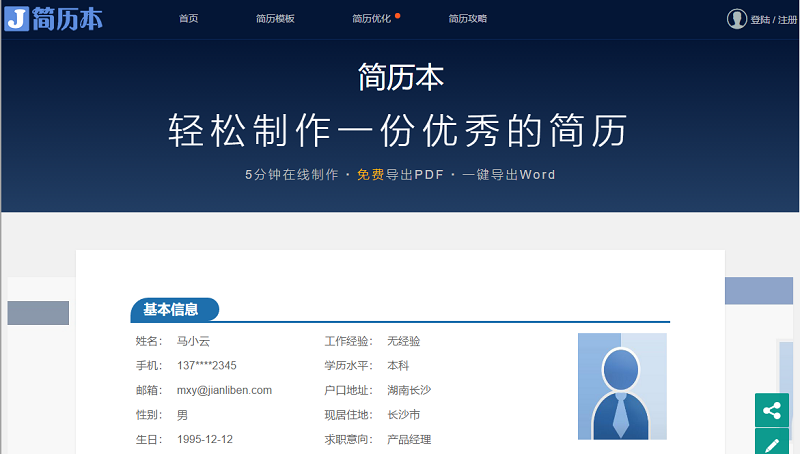
Task: Click the 简历本 logo in header
Action: click(54, 18)
